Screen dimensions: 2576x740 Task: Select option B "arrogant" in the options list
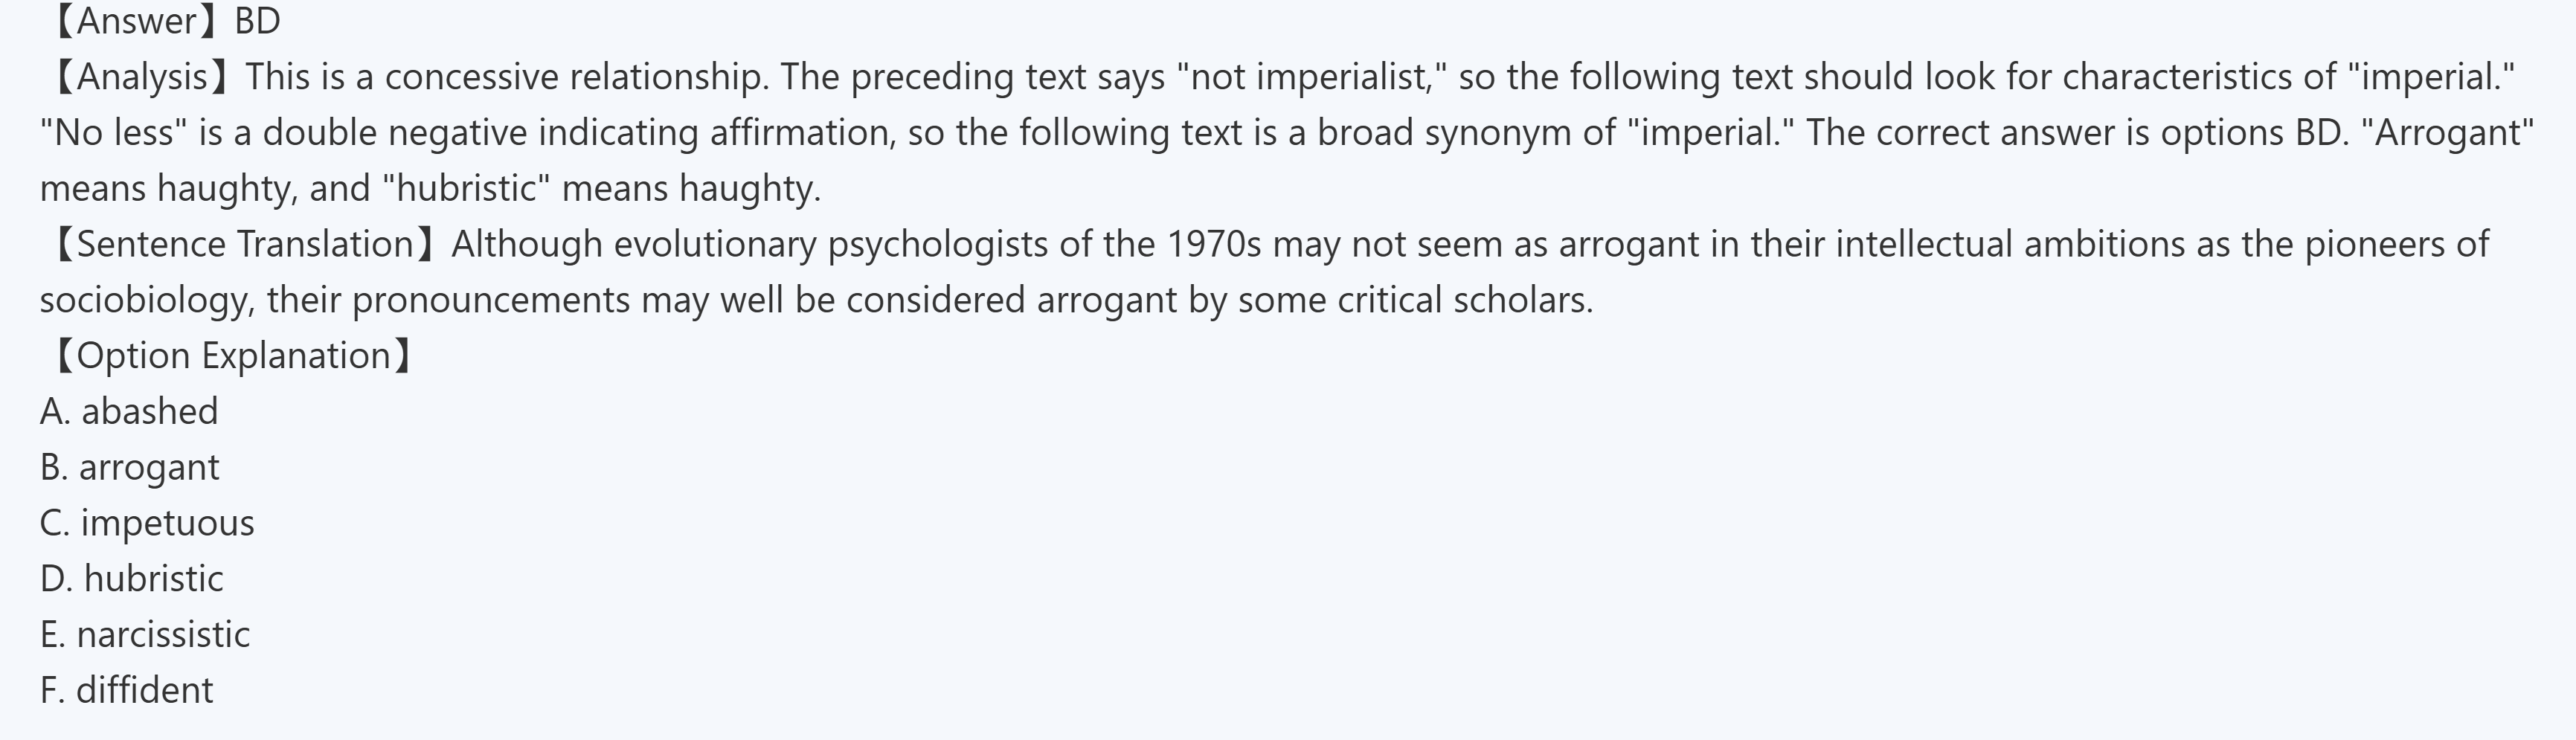(129, 468)
